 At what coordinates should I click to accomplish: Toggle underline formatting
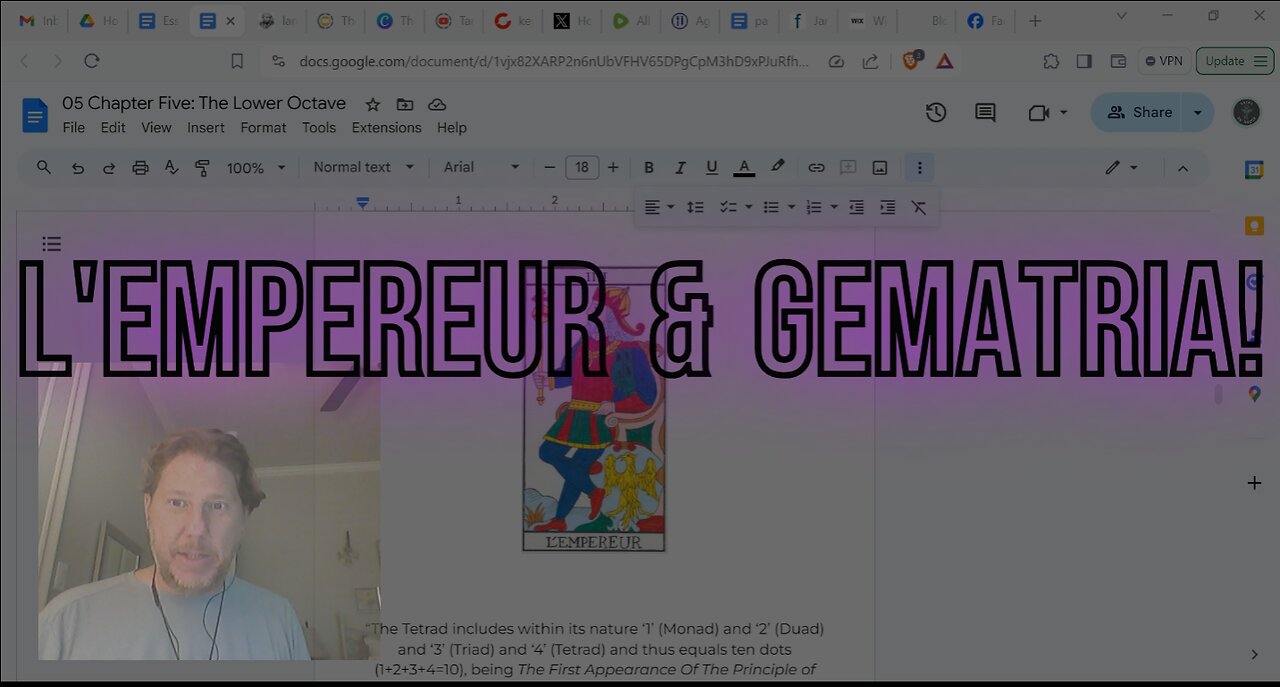[x=712, y=167]
